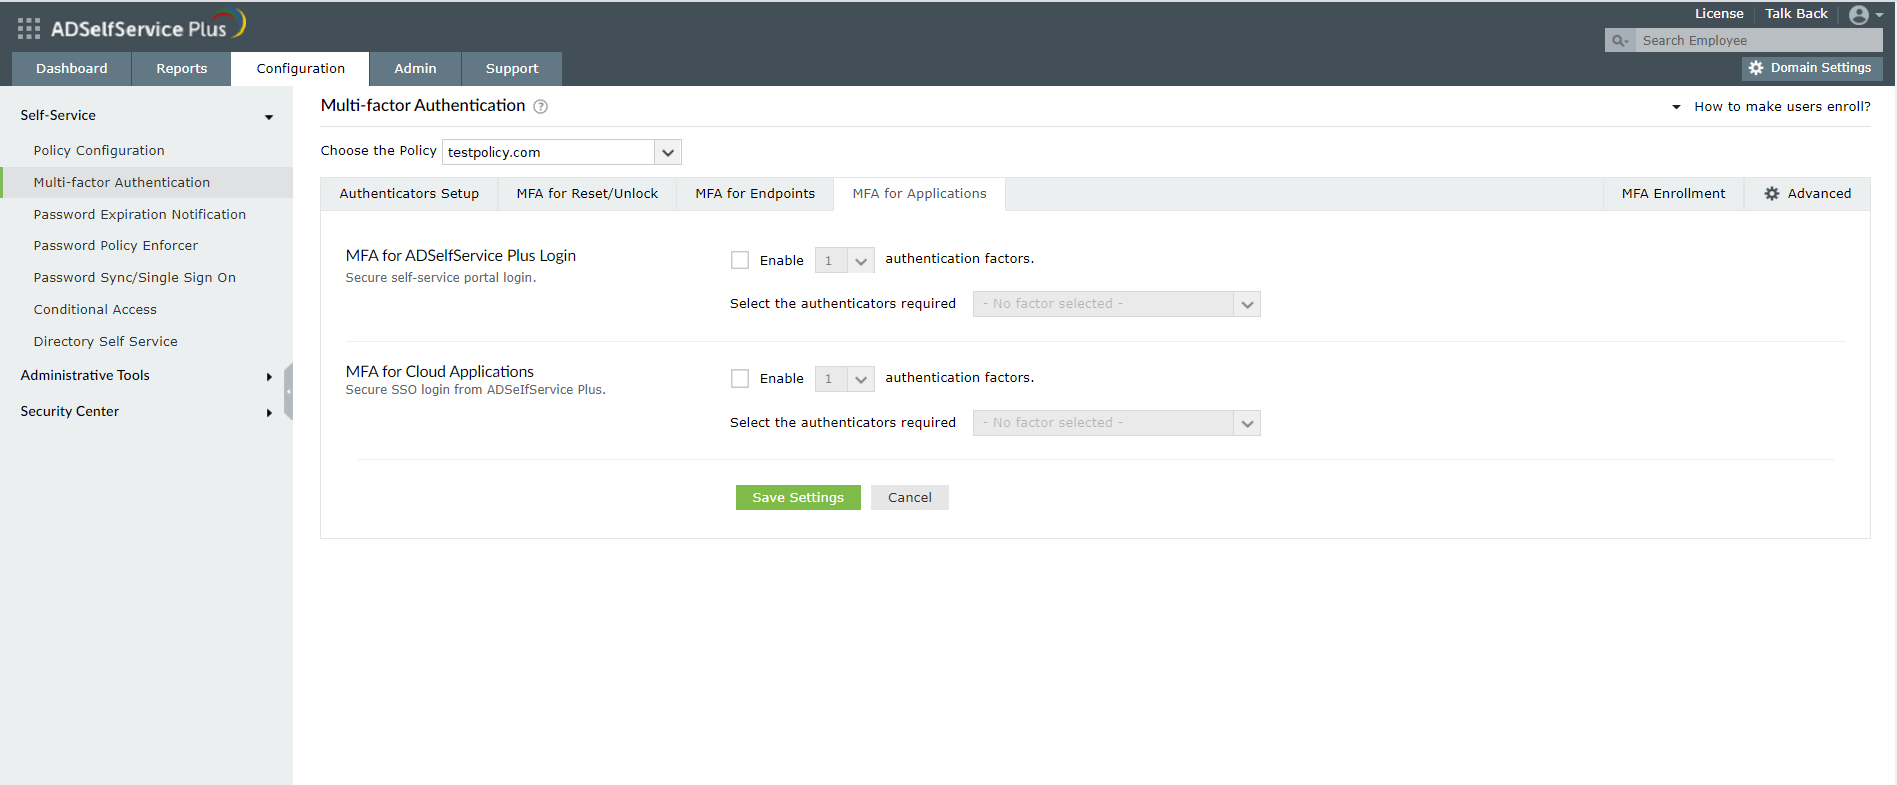This screenshot has width=1897, height=785.
Task: Click the Save Settings button
Action: (798, 498)
